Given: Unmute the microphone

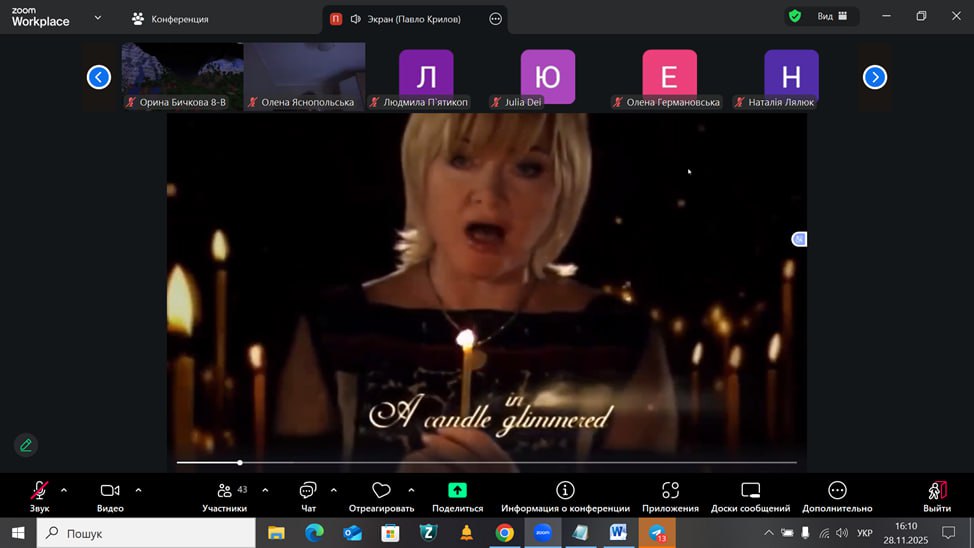Looking at the screenshot, I should [39, 491].
